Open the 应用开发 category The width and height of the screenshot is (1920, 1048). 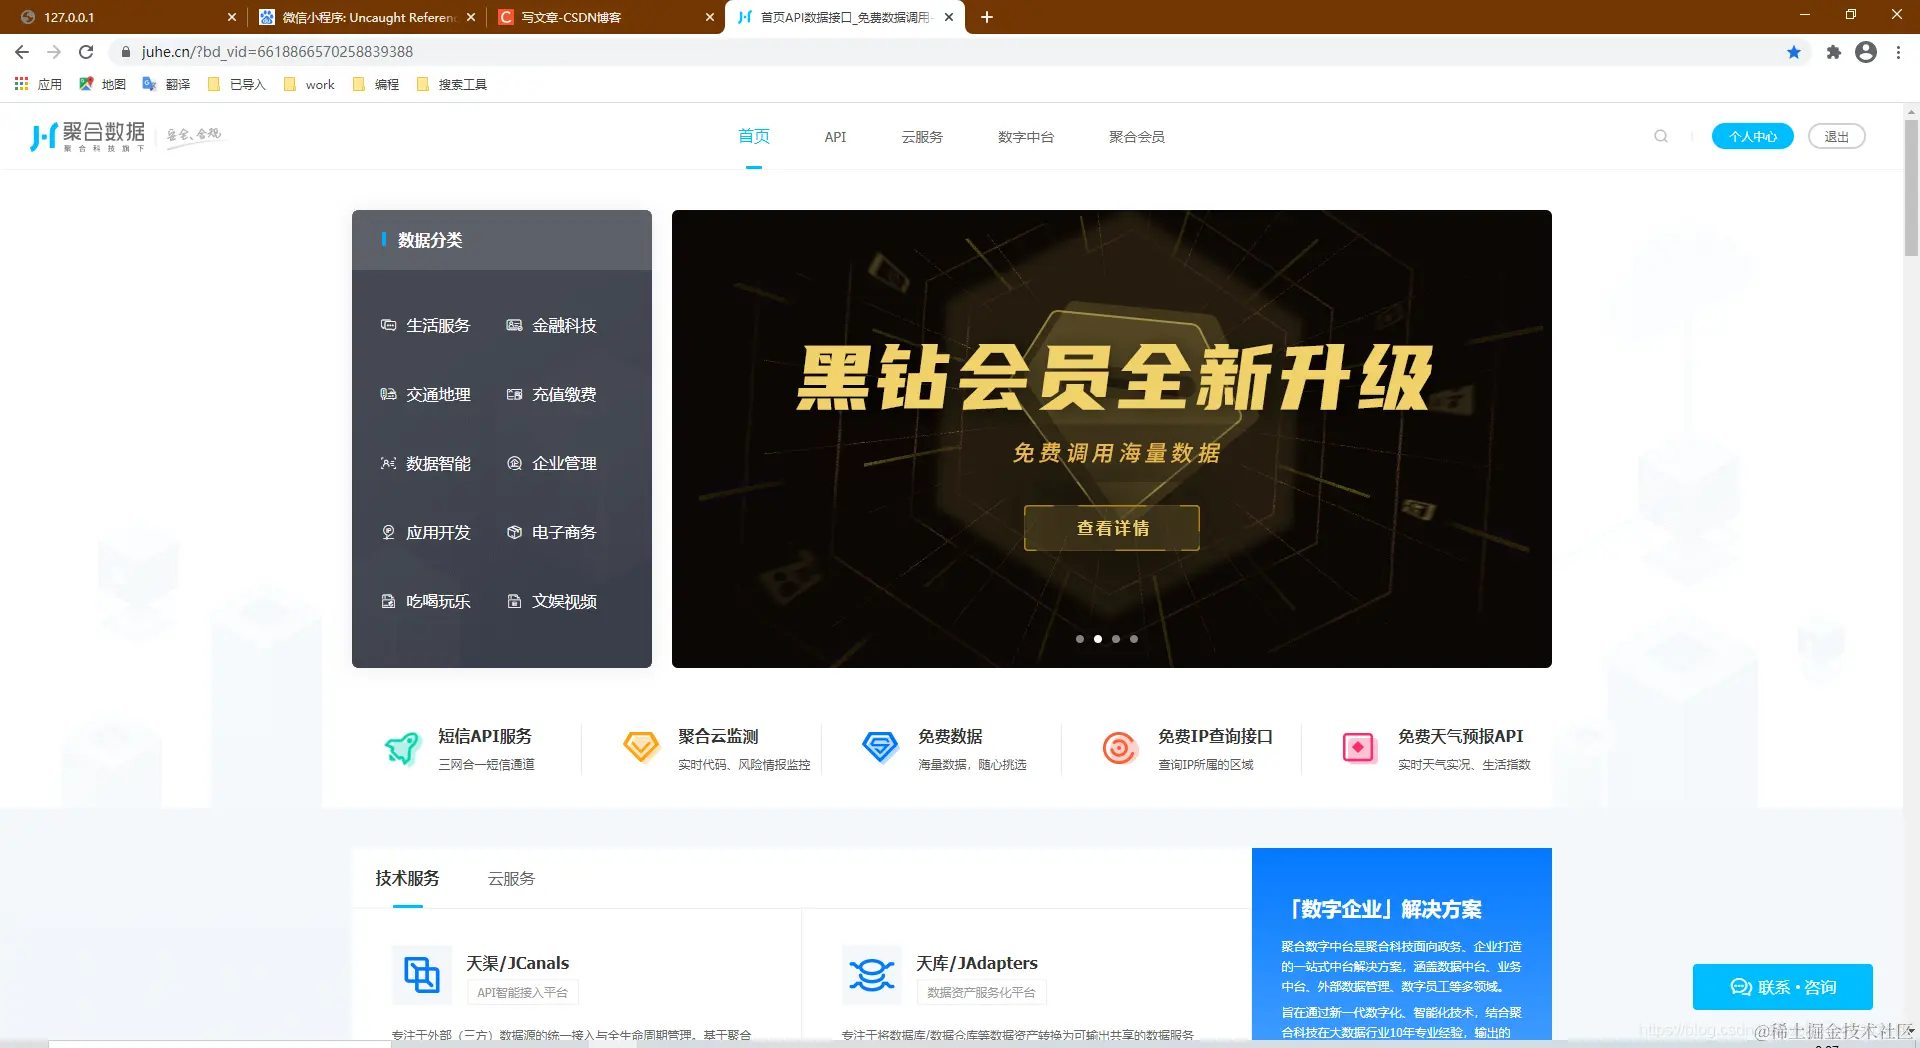coord(426,532)
